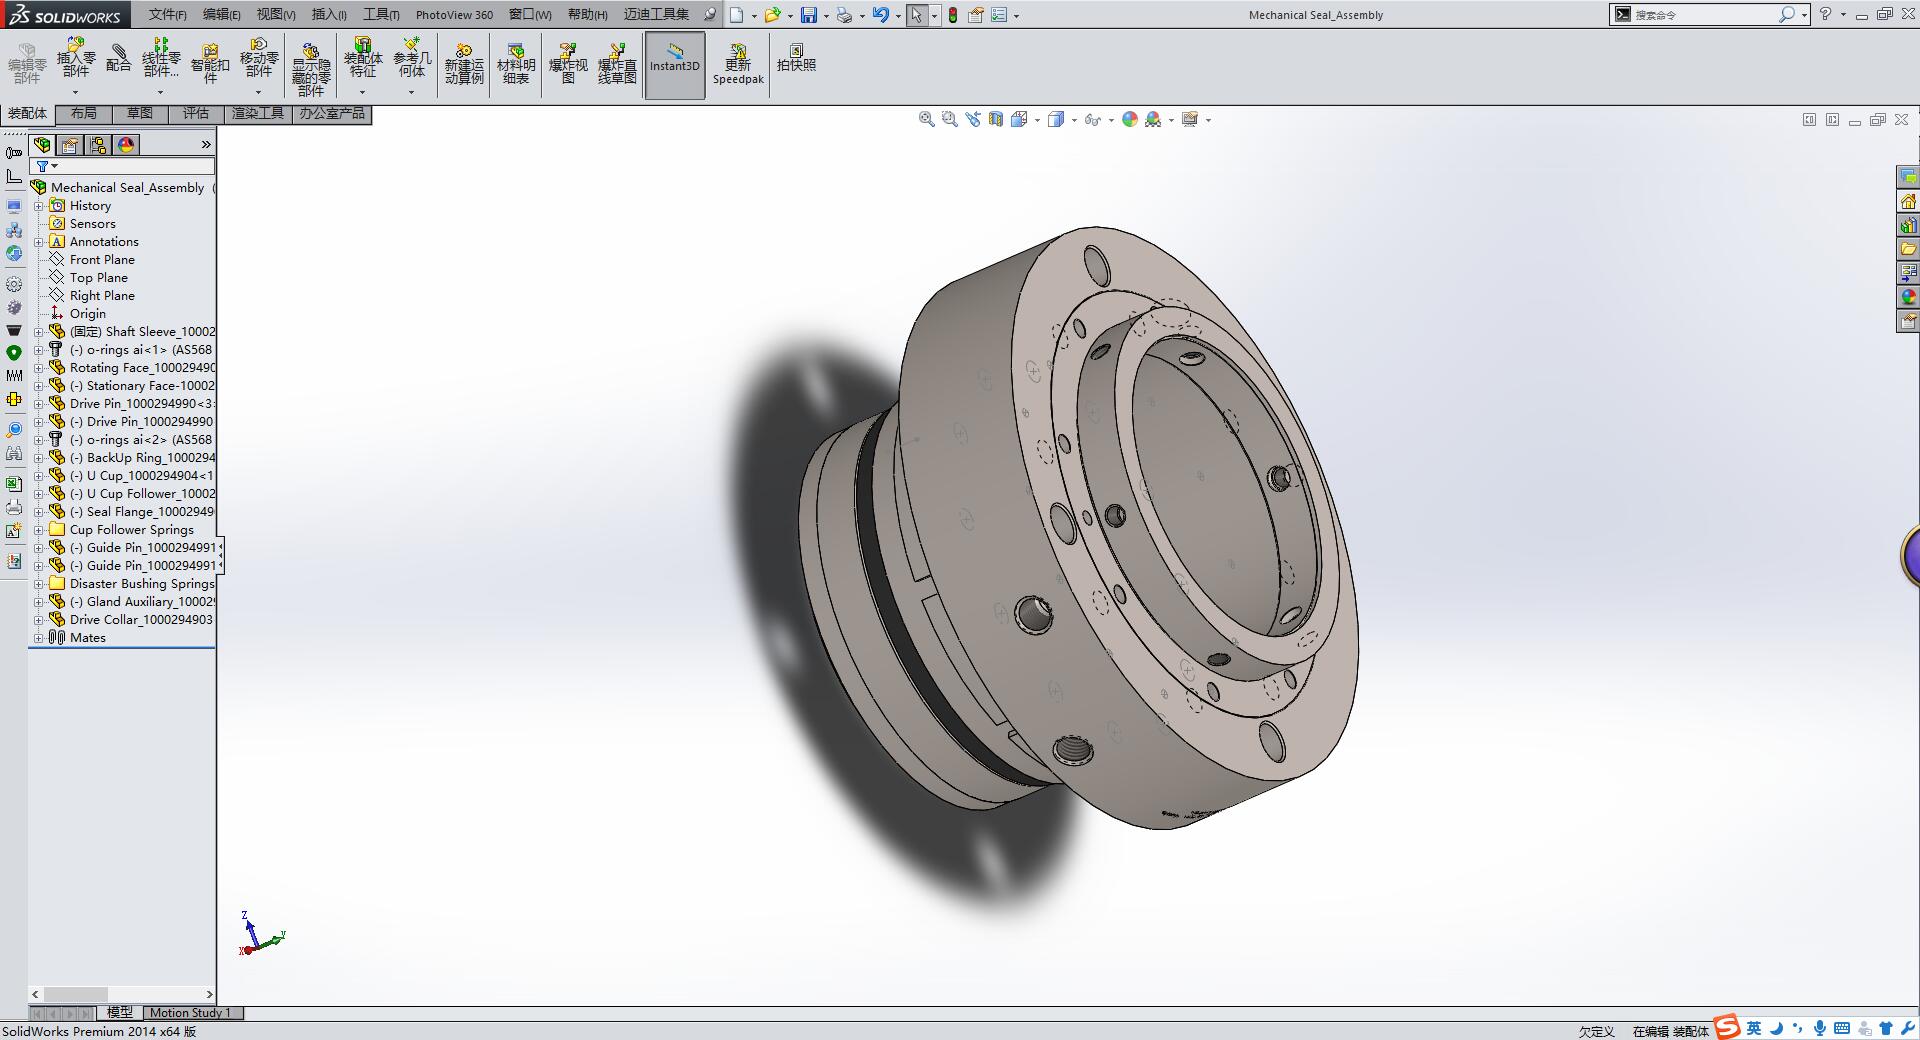Open 编辑(E) menu
Viewport: 1920px width, 1040px height.
point(221,15)
